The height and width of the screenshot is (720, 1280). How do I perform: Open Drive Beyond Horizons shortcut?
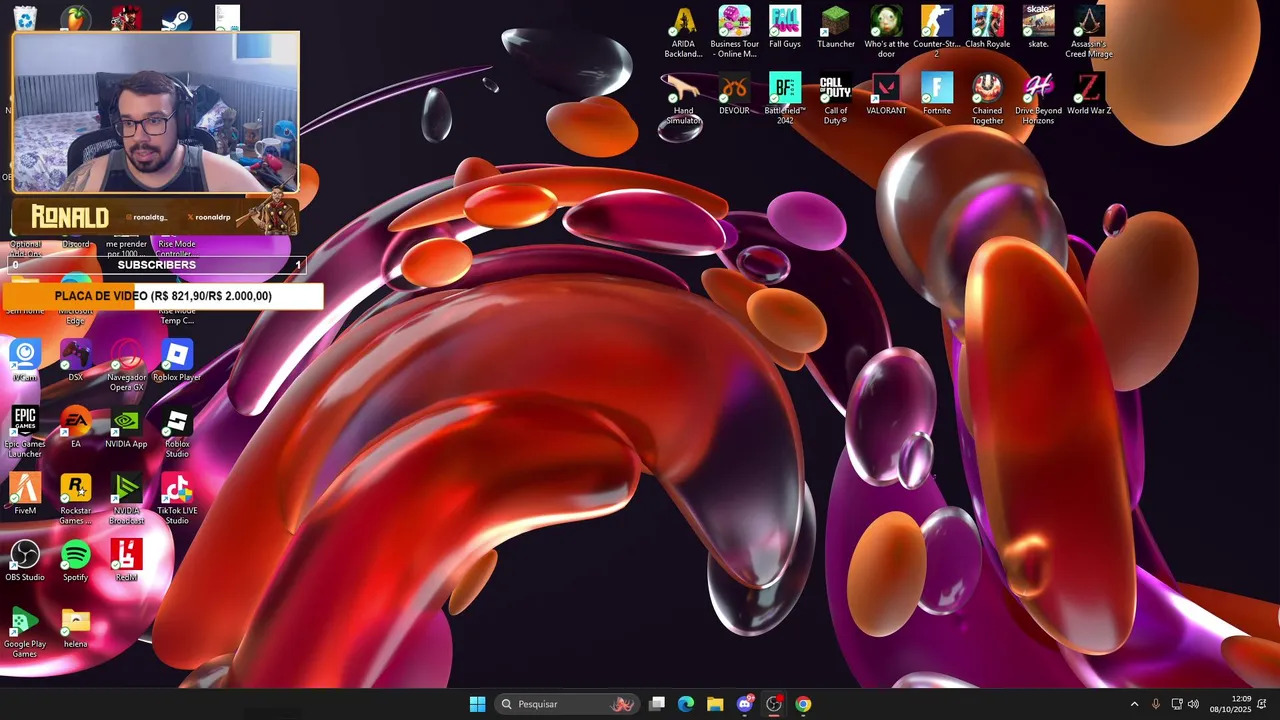tap(1038, 98)
